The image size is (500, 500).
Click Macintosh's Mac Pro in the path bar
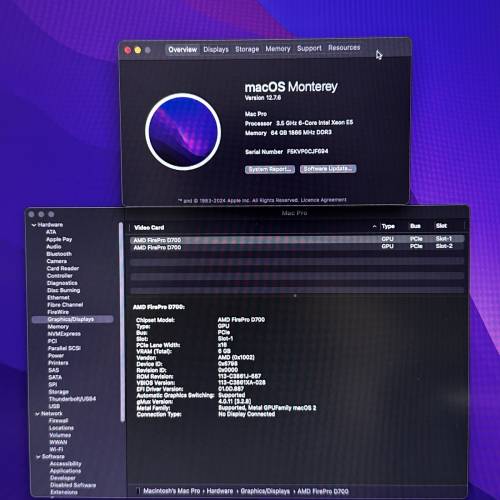[x=172, y=491]
